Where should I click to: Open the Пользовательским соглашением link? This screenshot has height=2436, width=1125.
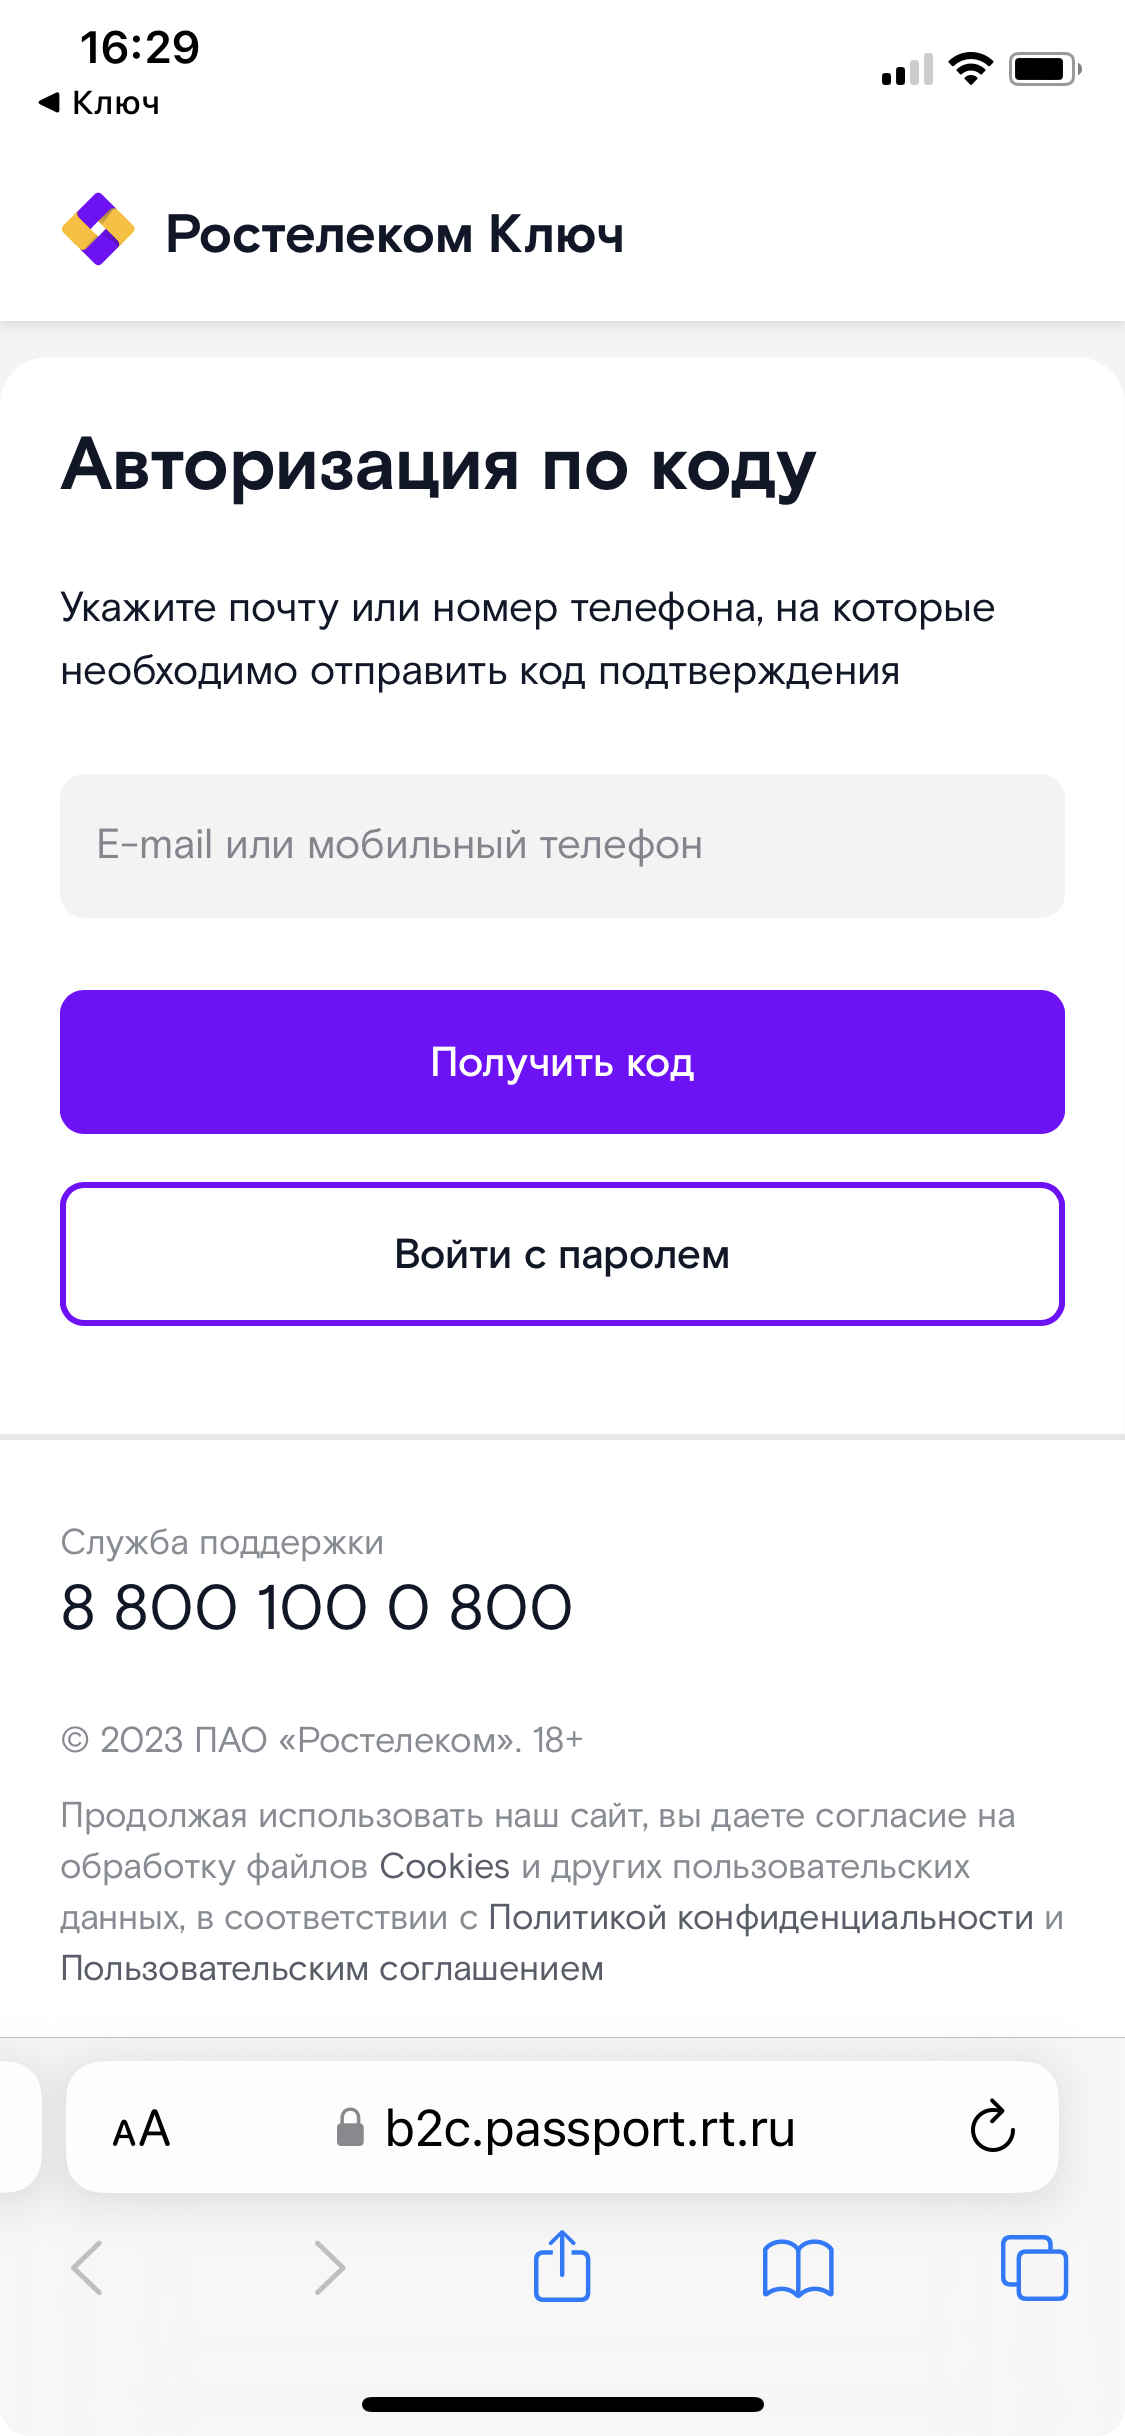pos(332,1968)
